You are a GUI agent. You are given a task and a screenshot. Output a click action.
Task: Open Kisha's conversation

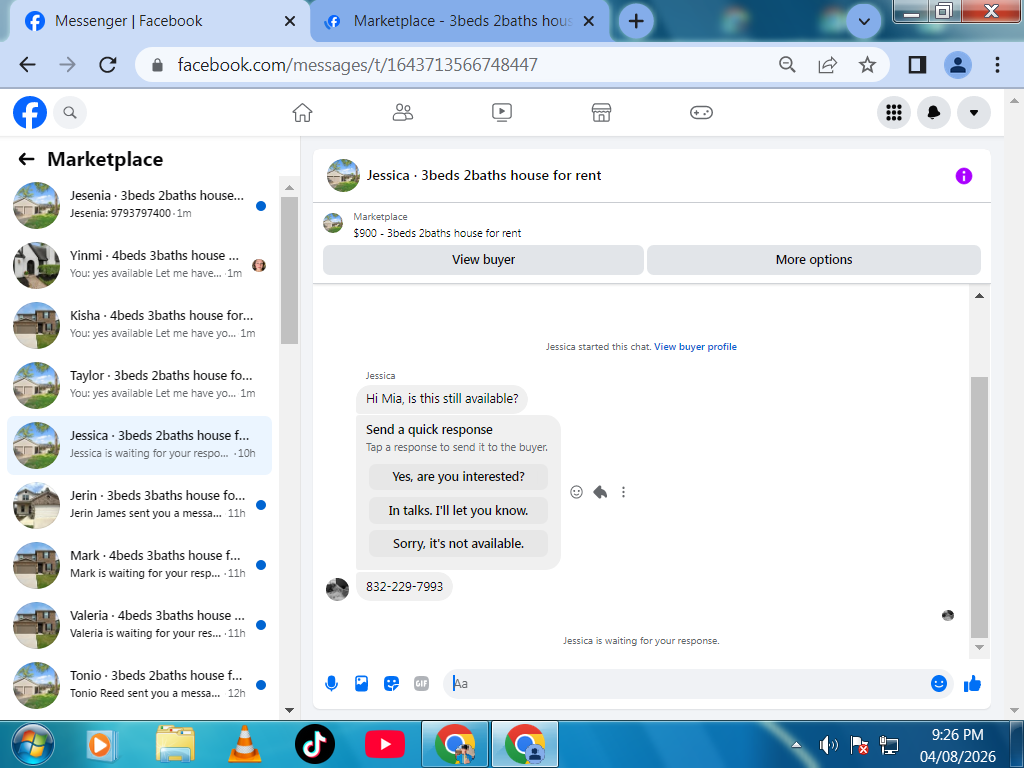point(139,325)
